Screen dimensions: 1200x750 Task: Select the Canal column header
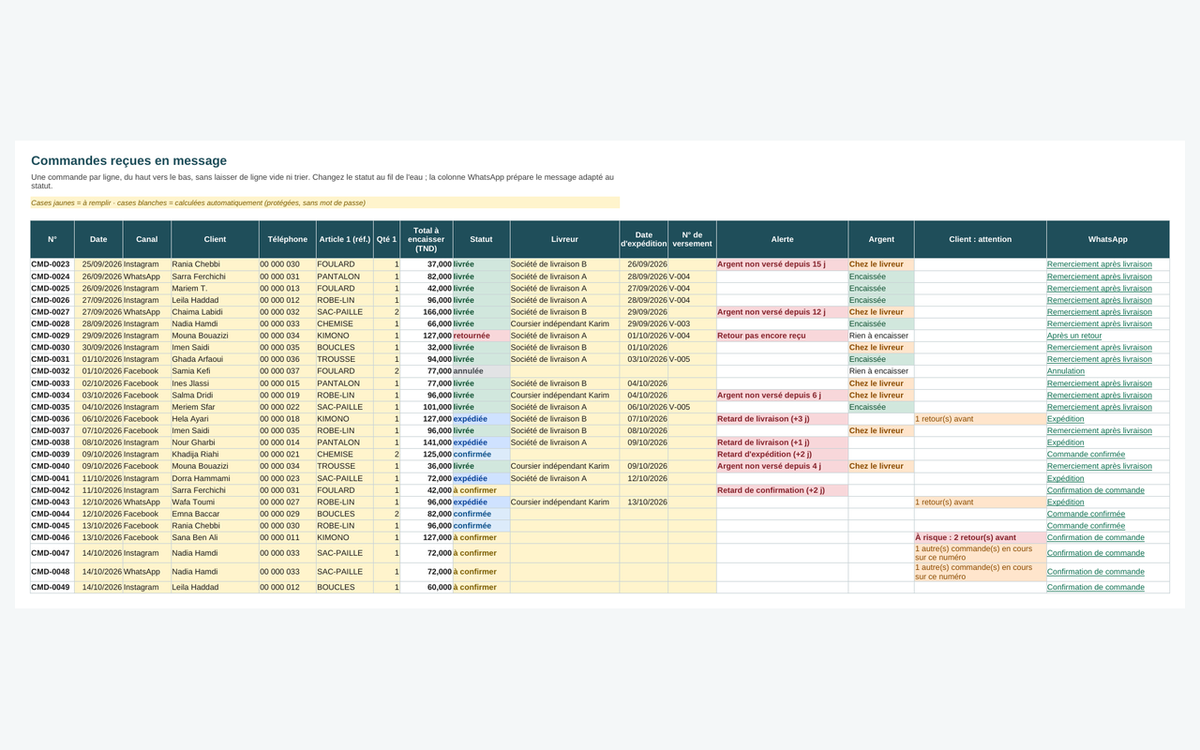(x=147, y=239)
